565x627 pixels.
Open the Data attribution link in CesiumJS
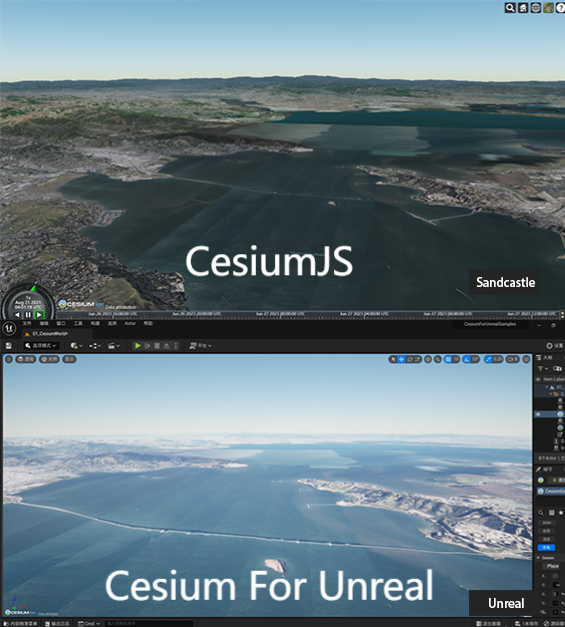tap(120, 307)
